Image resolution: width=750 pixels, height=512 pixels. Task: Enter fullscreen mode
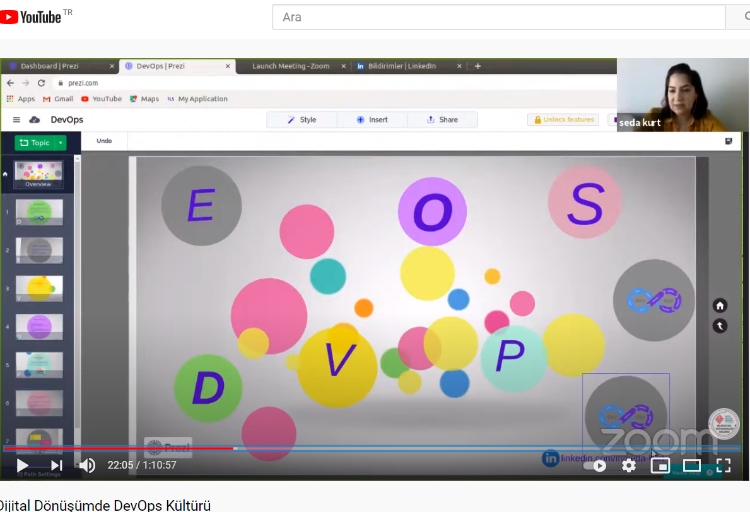[723, 465]
